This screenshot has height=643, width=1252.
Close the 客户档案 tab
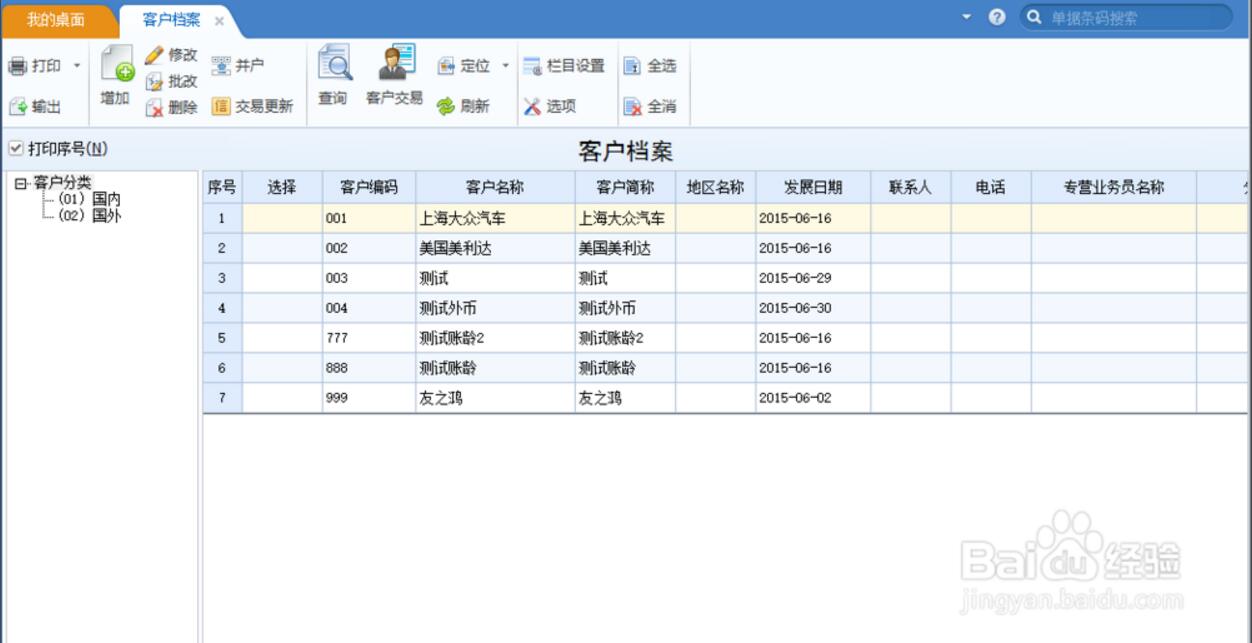click(219, 21)
